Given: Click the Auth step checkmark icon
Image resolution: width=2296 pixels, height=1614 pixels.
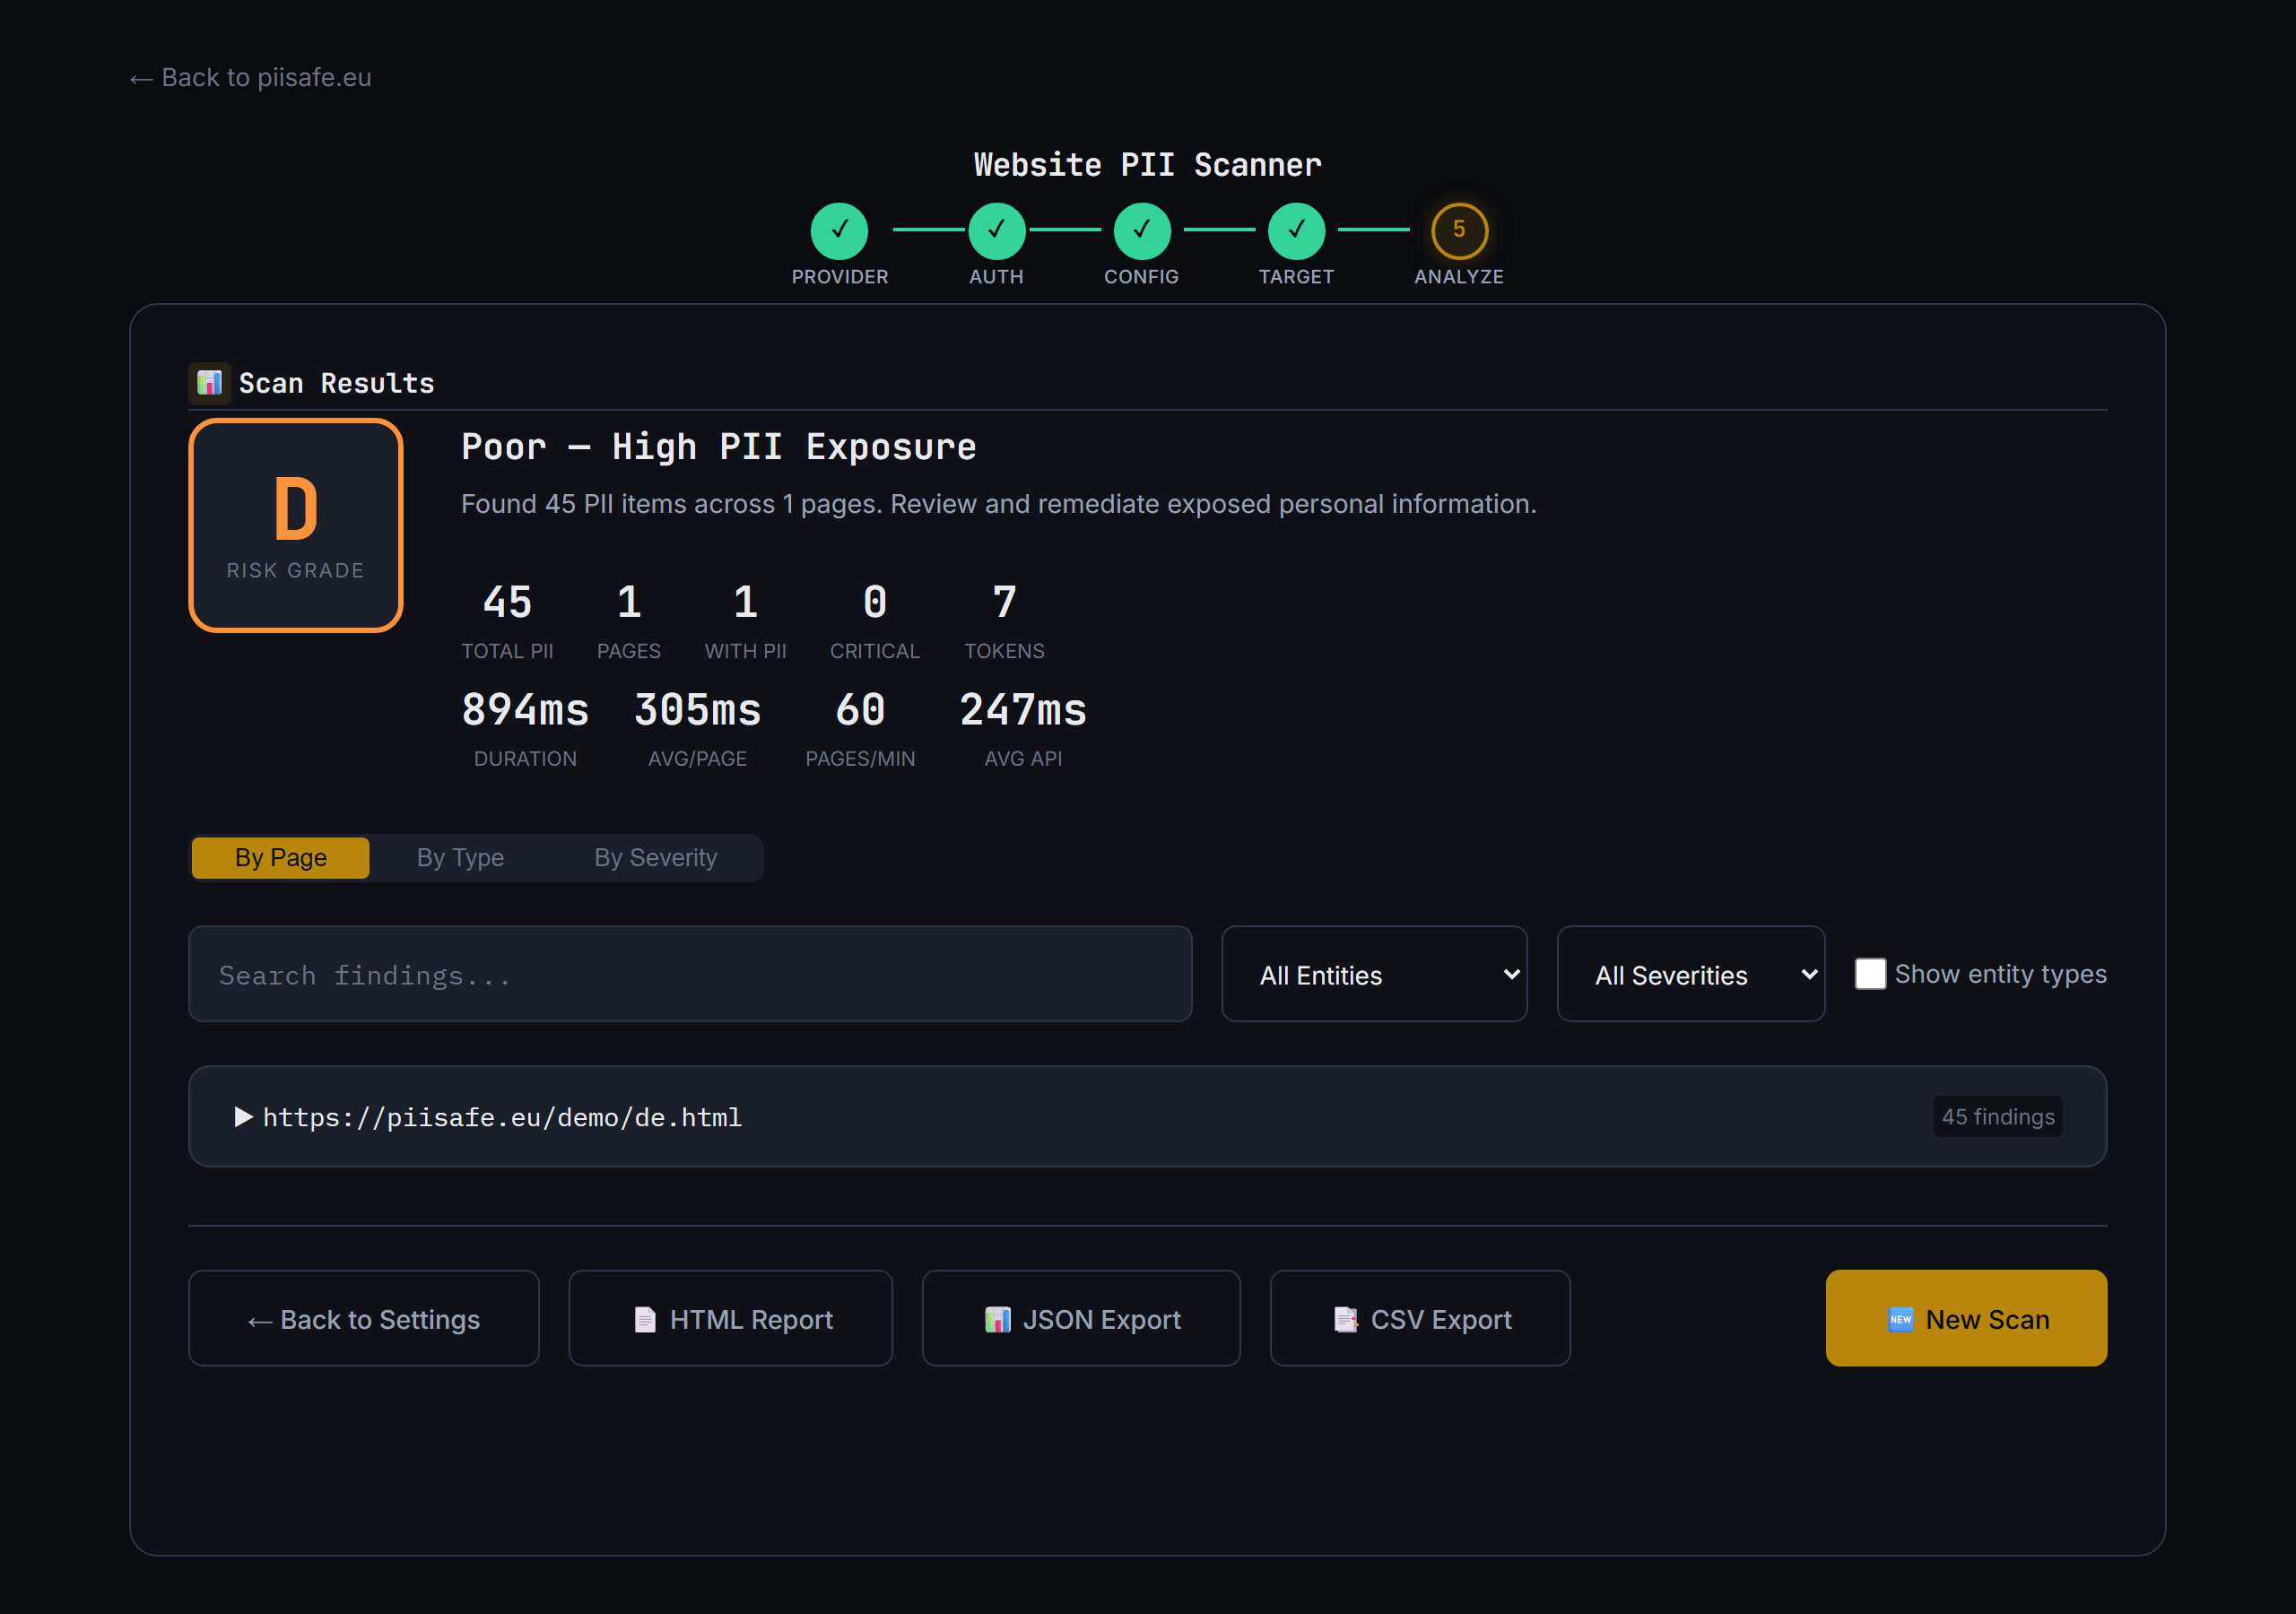Looking at the screenshot, I should click(x=996, y=230).
